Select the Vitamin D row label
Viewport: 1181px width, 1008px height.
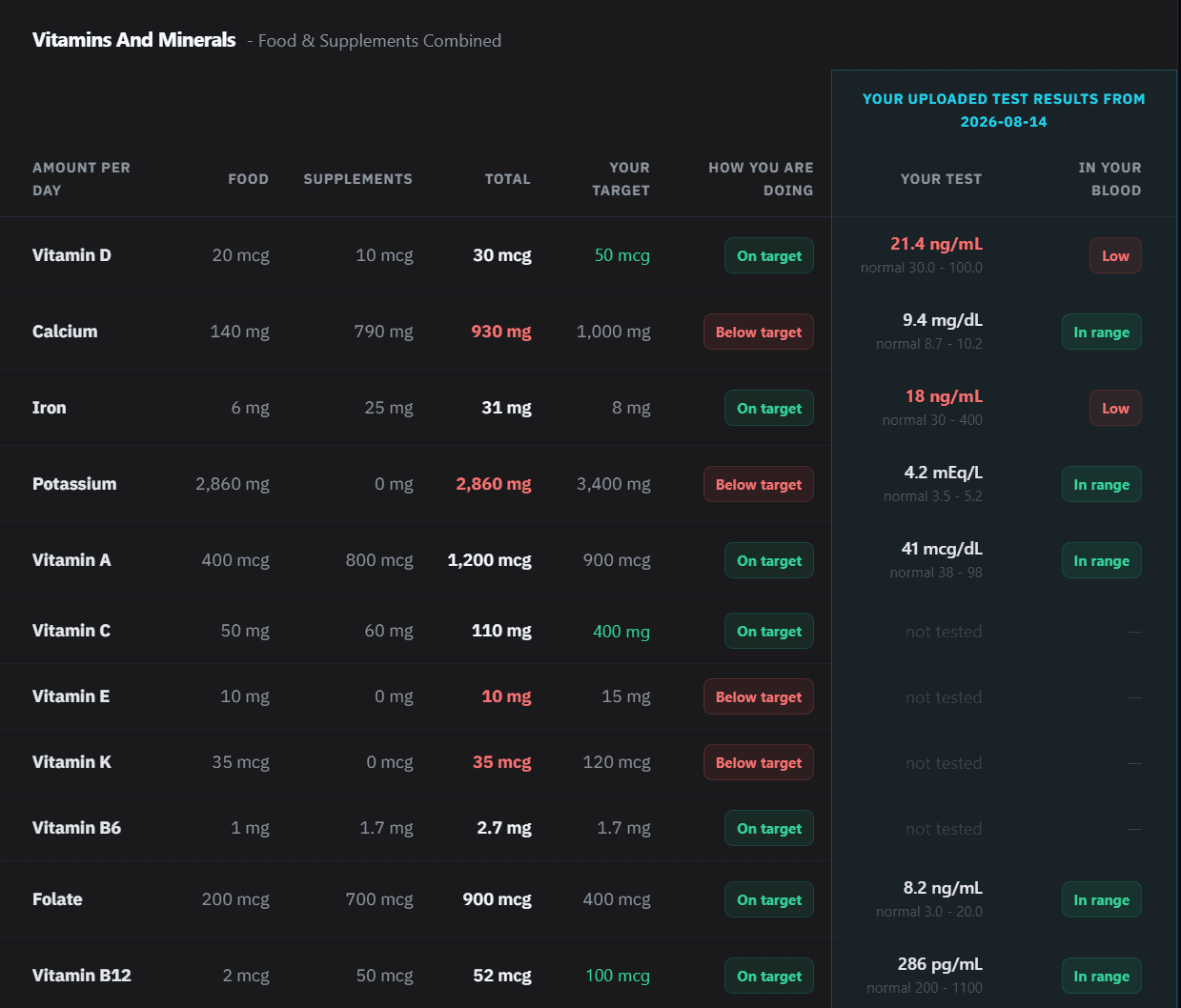point(72,255)
